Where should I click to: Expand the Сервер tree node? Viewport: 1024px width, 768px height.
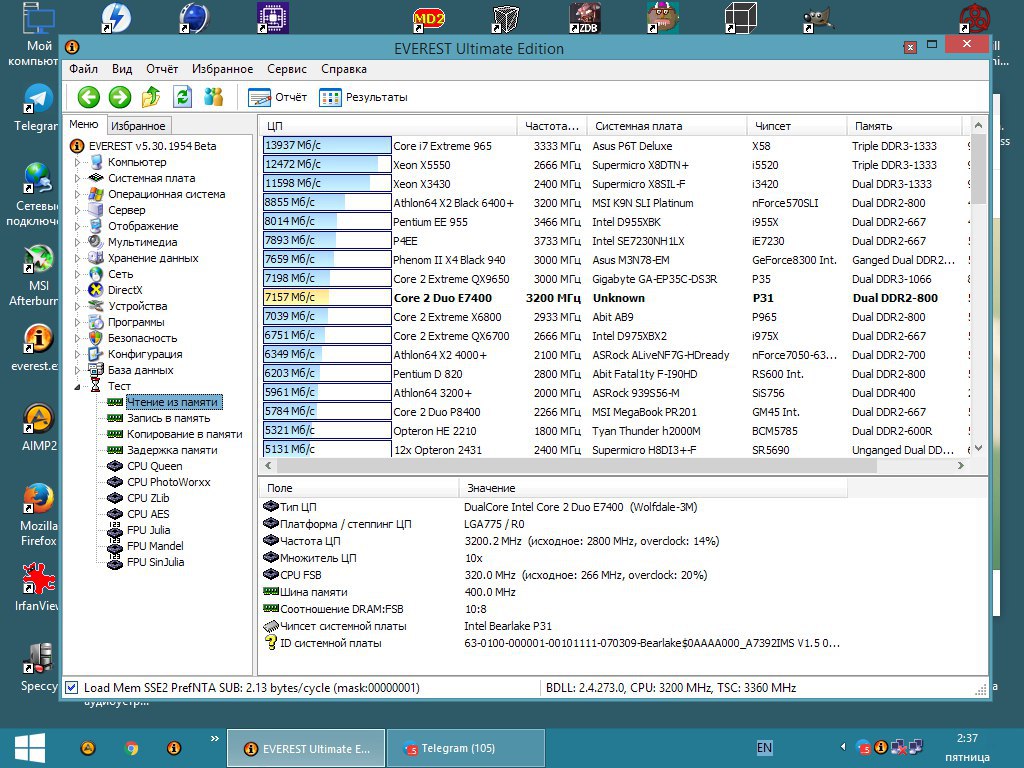coord(77,210)
